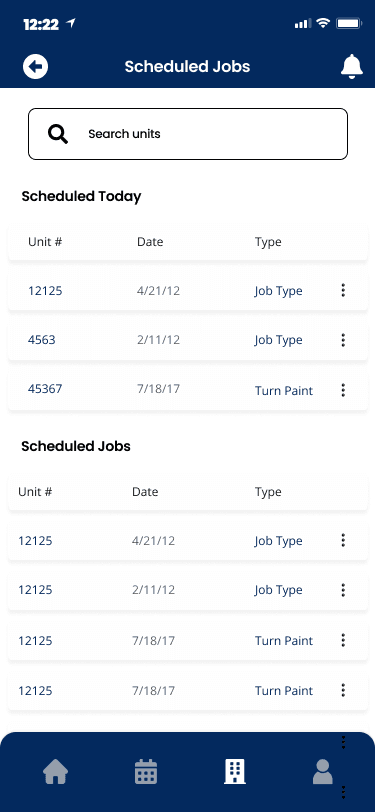
Task: Open notifications bell icon
Action: click(x=352, y=66)
